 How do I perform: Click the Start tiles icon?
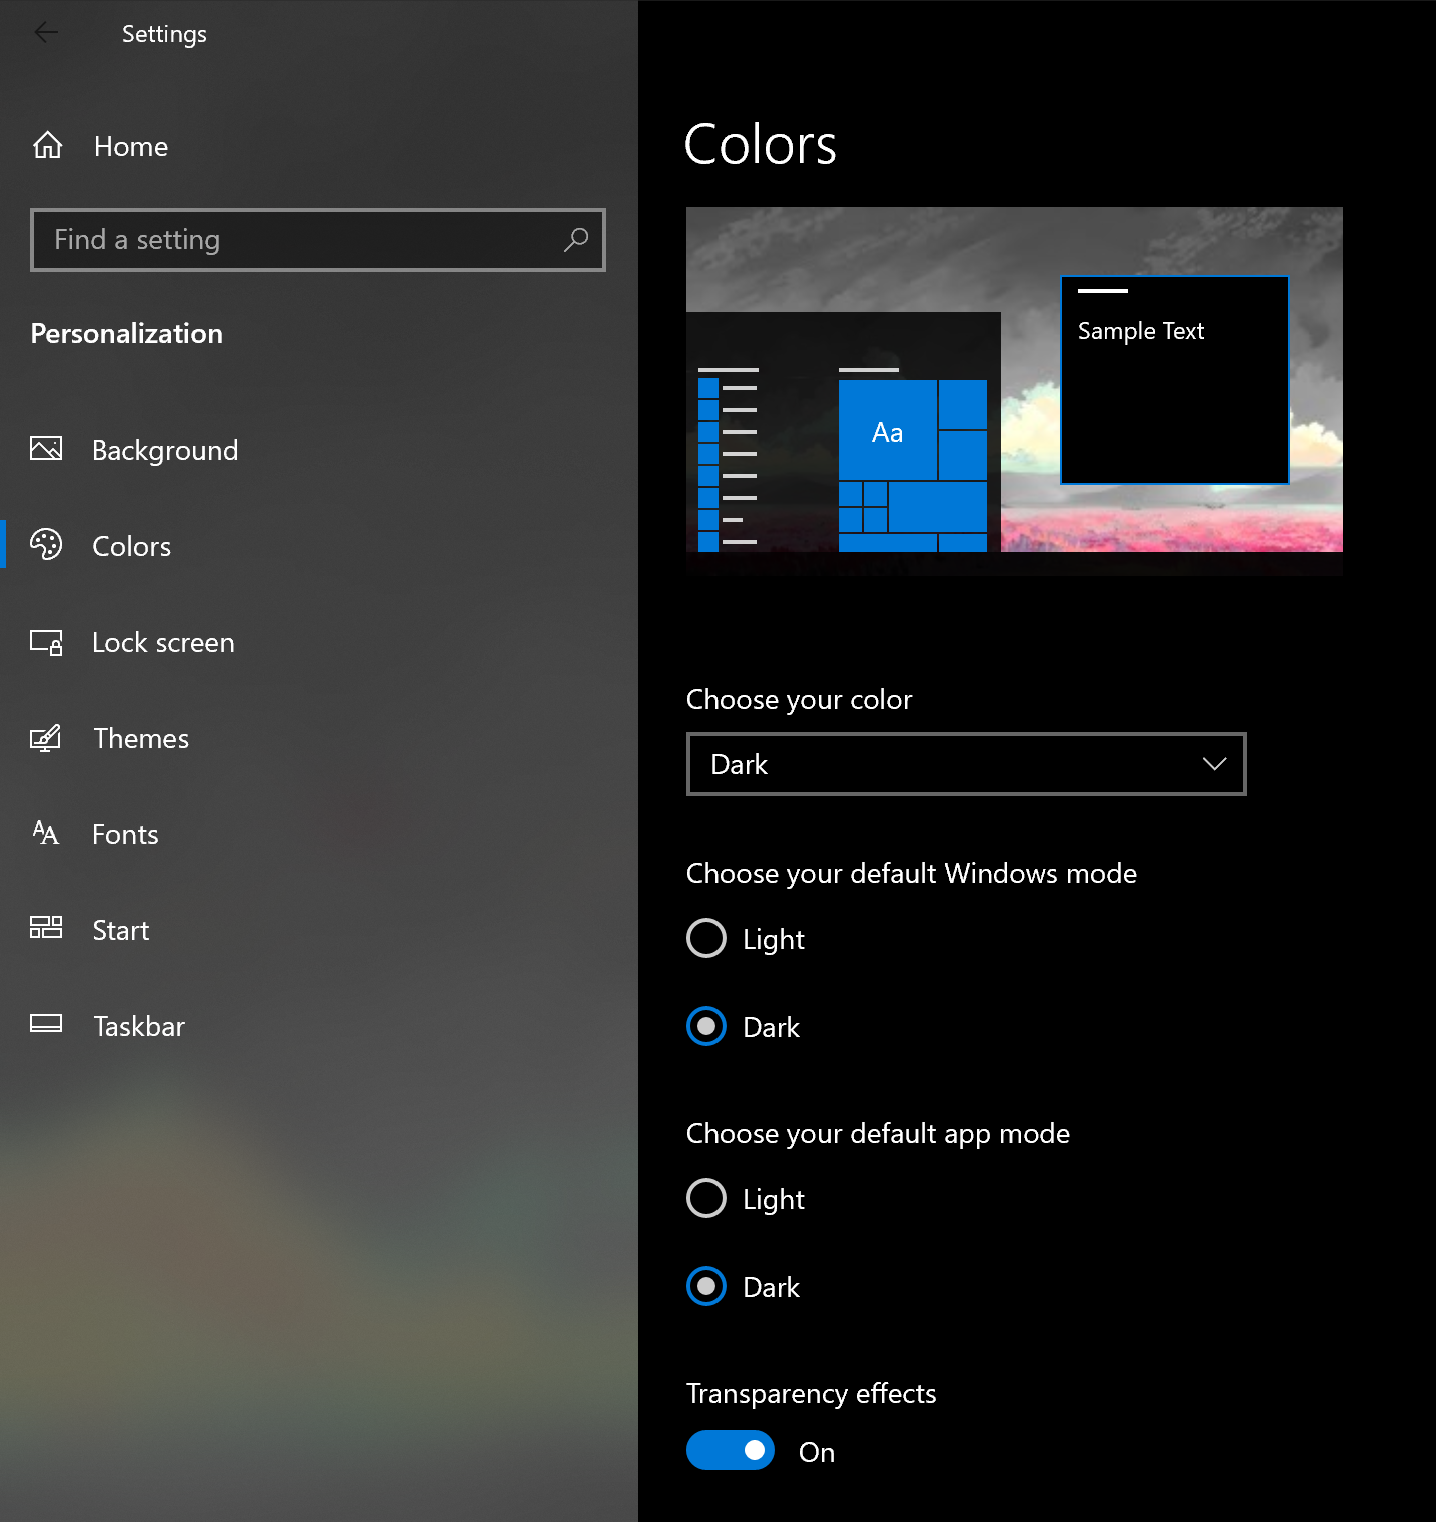pyautogui.click(x=46, y=928)
